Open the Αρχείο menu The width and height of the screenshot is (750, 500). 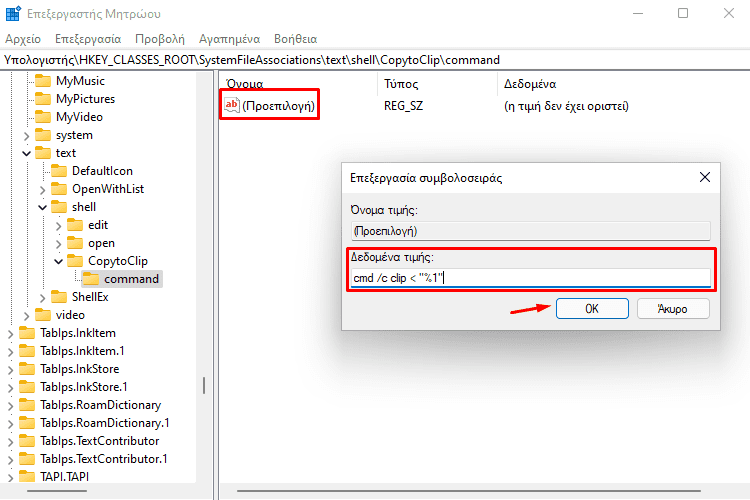point(23,39)
